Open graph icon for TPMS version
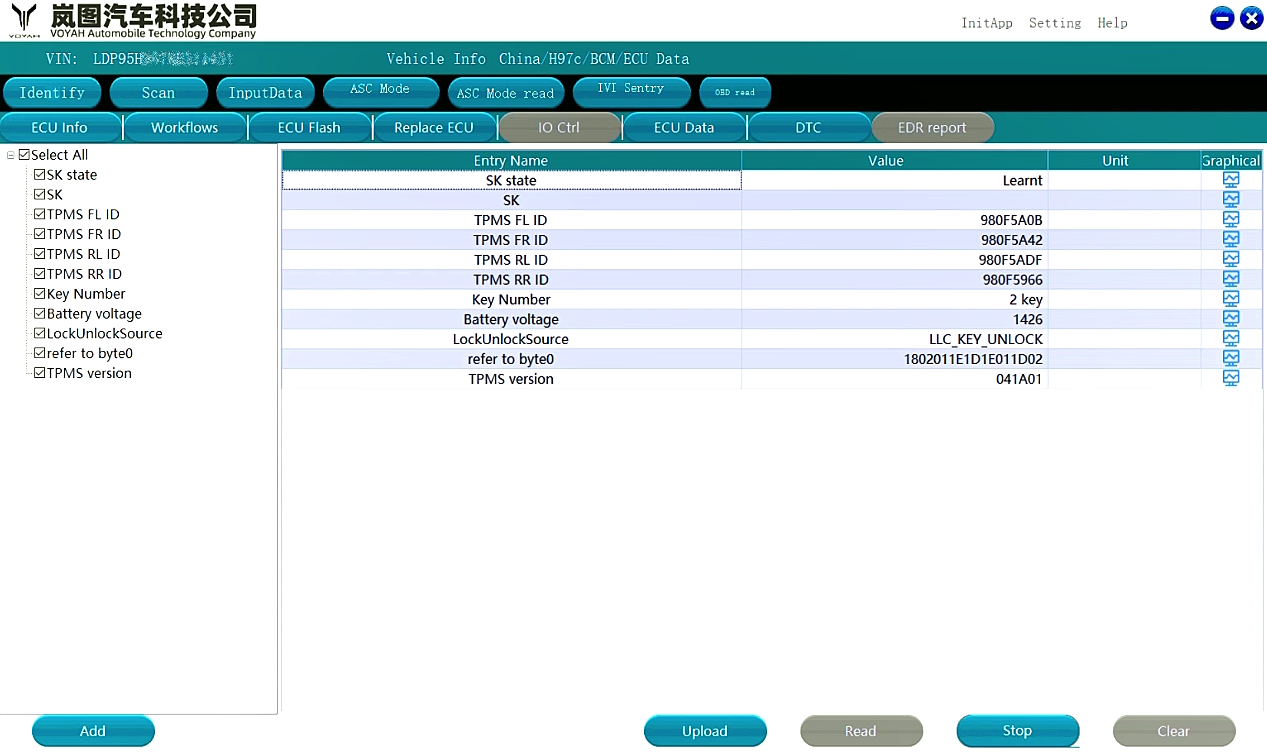Image resolution: width=1267 pixels, height=756 pixels. [1231, 379]
